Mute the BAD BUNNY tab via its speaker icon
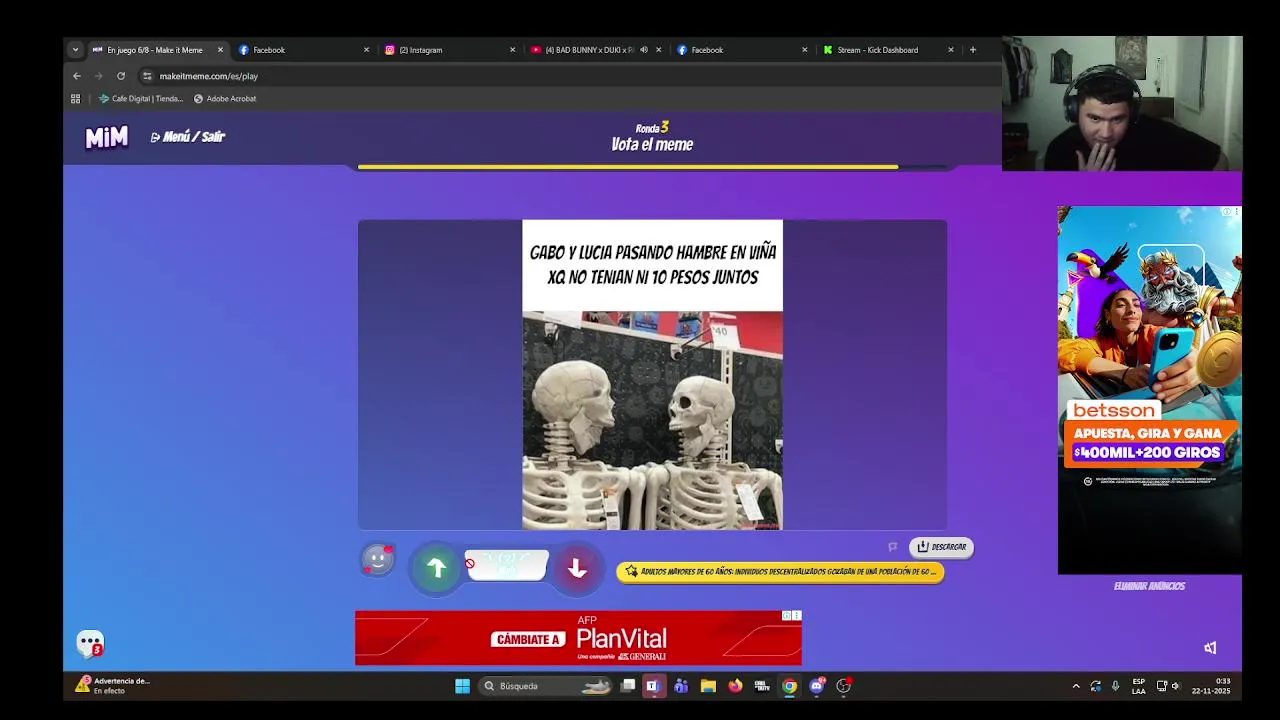 tap(644, 50)
